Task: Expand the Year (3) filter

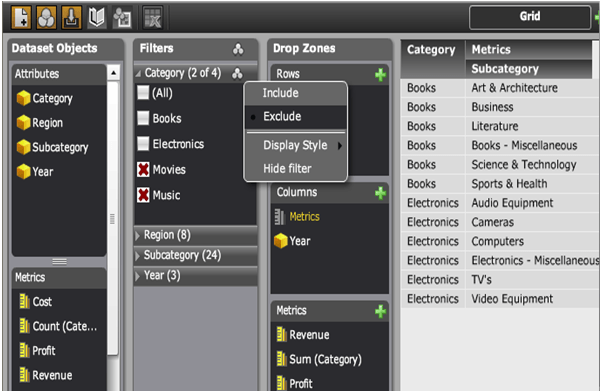Action: (x=138, y=276)
